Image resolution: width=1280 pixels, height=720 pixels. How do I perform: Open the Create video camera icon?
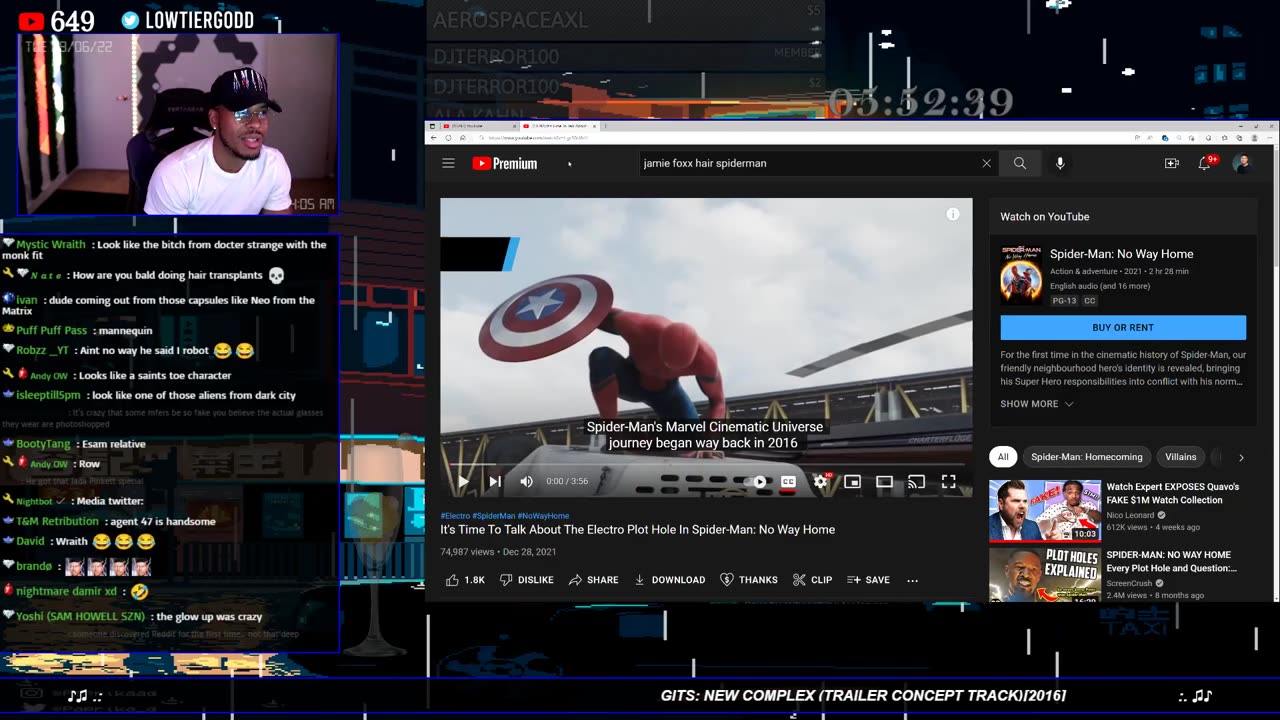coord(1171,163)
